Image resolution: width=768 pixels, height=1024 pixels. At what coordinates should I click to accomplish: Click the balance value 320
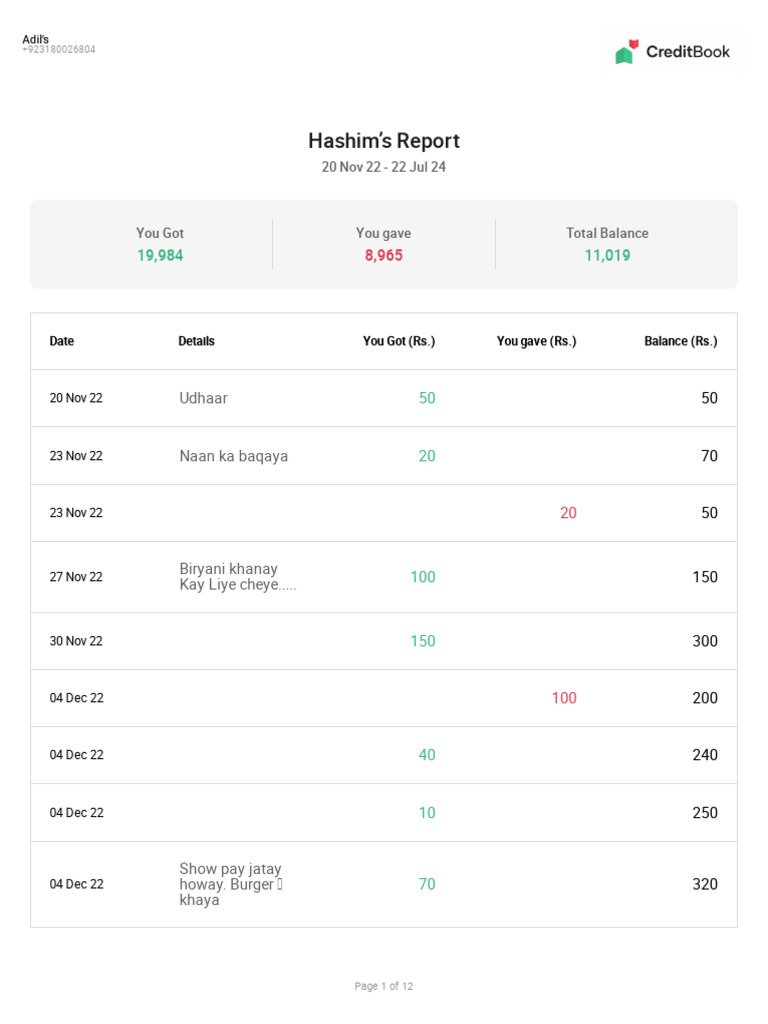click(705, 884)
